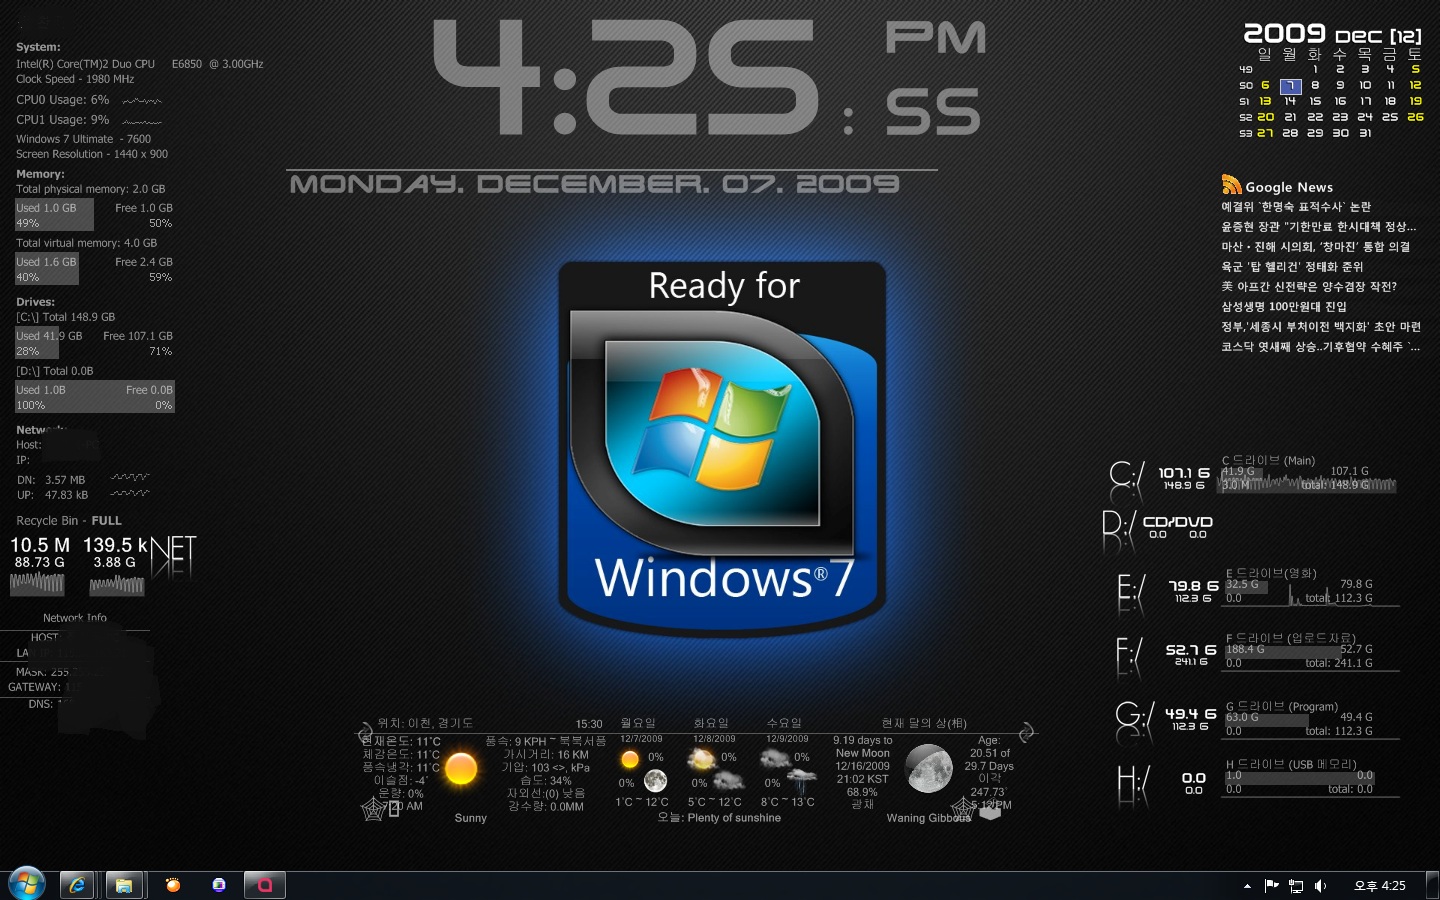Viewport: 1440px width, 900px height.
Task: Click "Screen Resolution - 1440 x 900" text
Action: click(x=92, y=154)
